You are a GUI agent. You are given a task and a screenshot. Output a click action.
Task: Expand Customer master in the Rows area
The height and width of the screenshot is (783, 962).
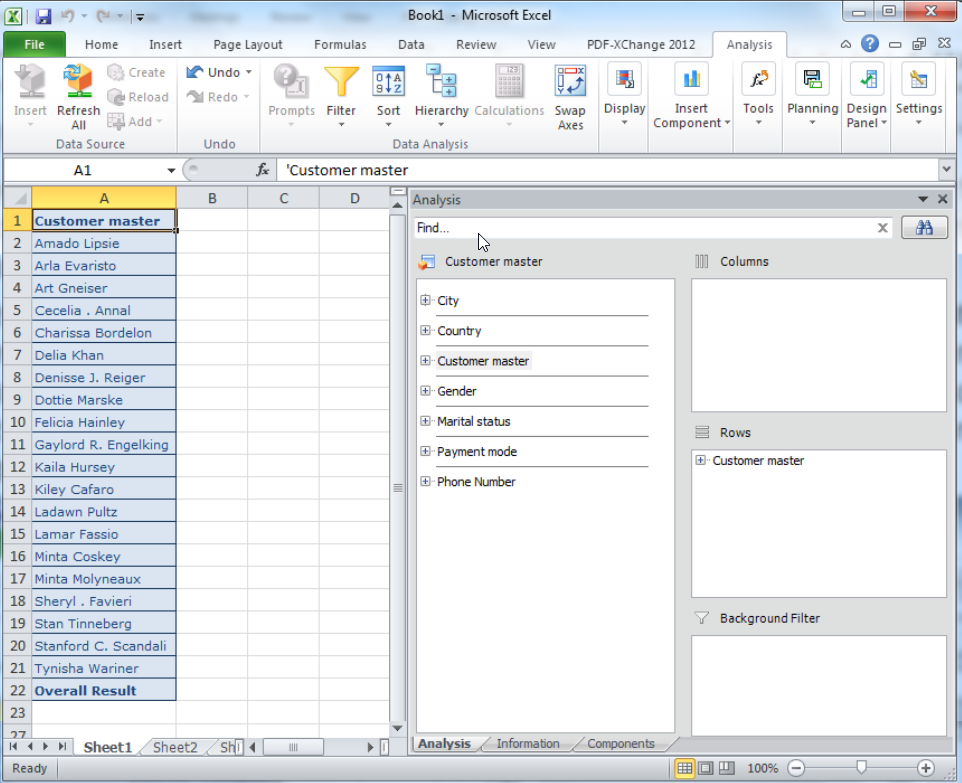tap(701, 460)
